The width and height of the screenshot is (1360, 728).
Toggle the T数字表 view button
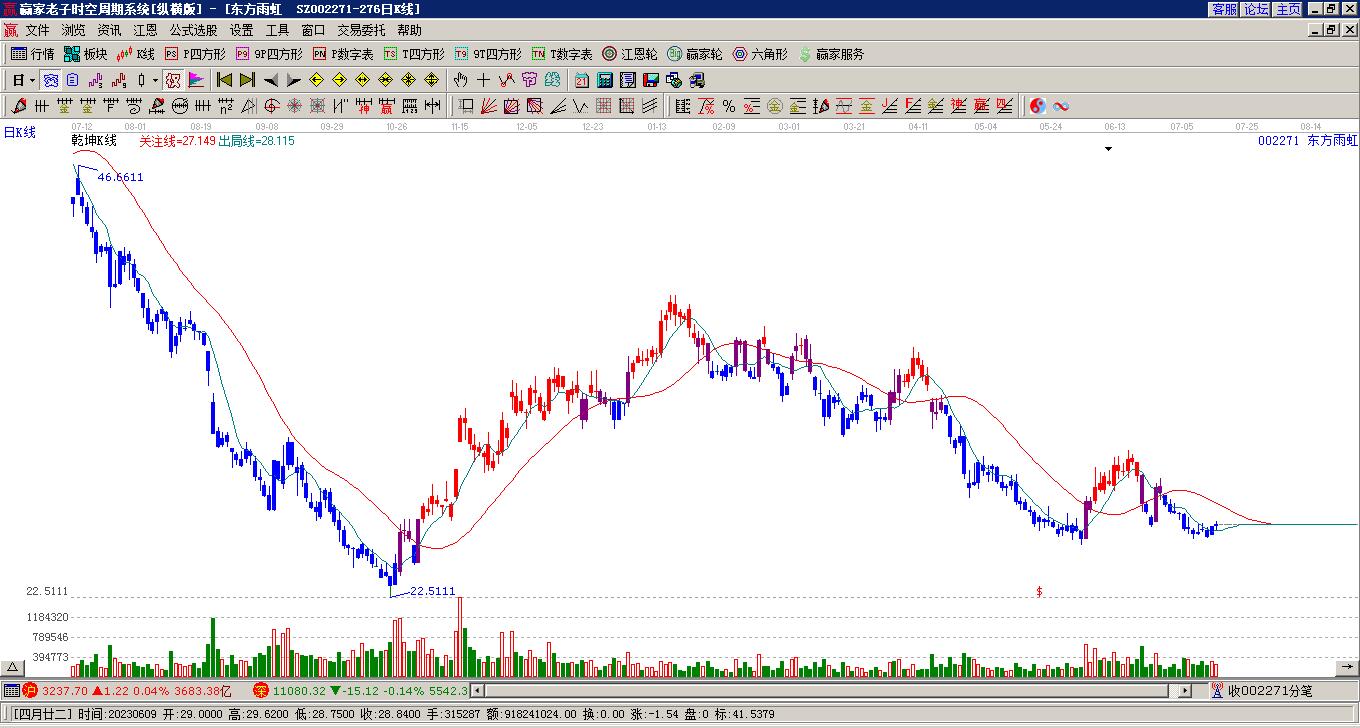(x=562, y=54)
